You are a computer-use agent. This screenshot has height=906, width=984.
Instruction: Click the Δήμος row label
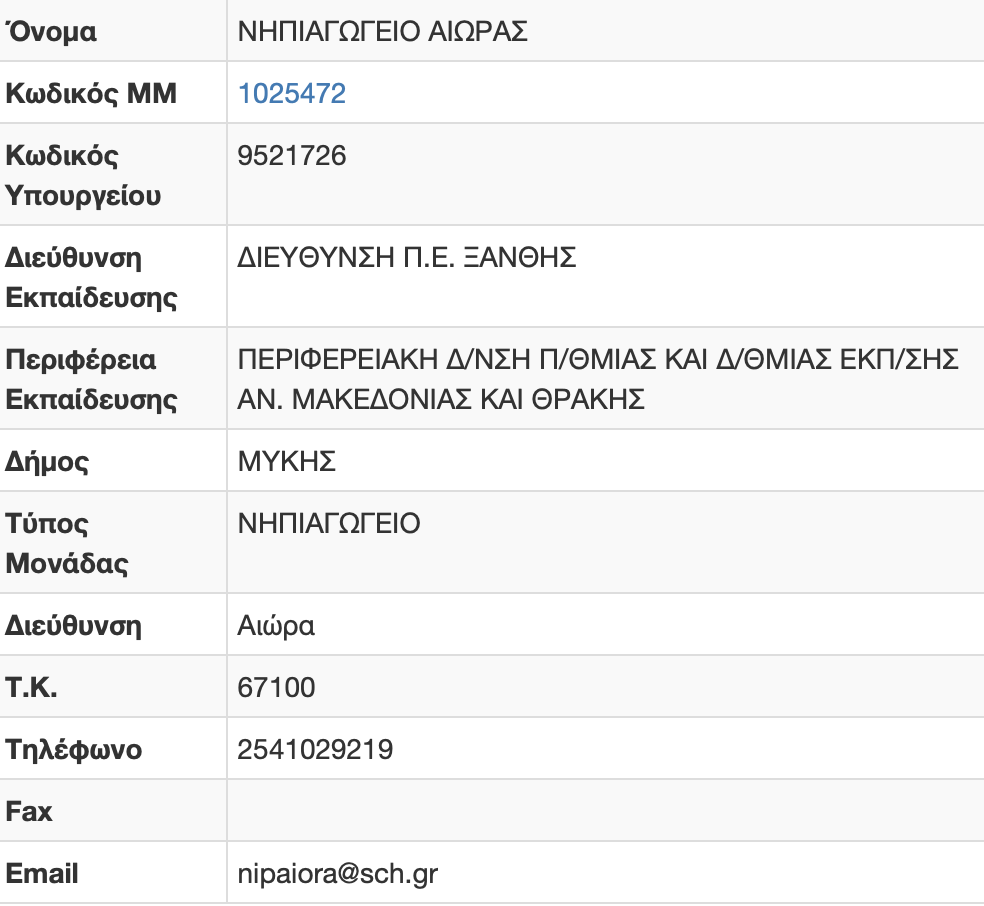pyautogui.click(x=47, y=462)
